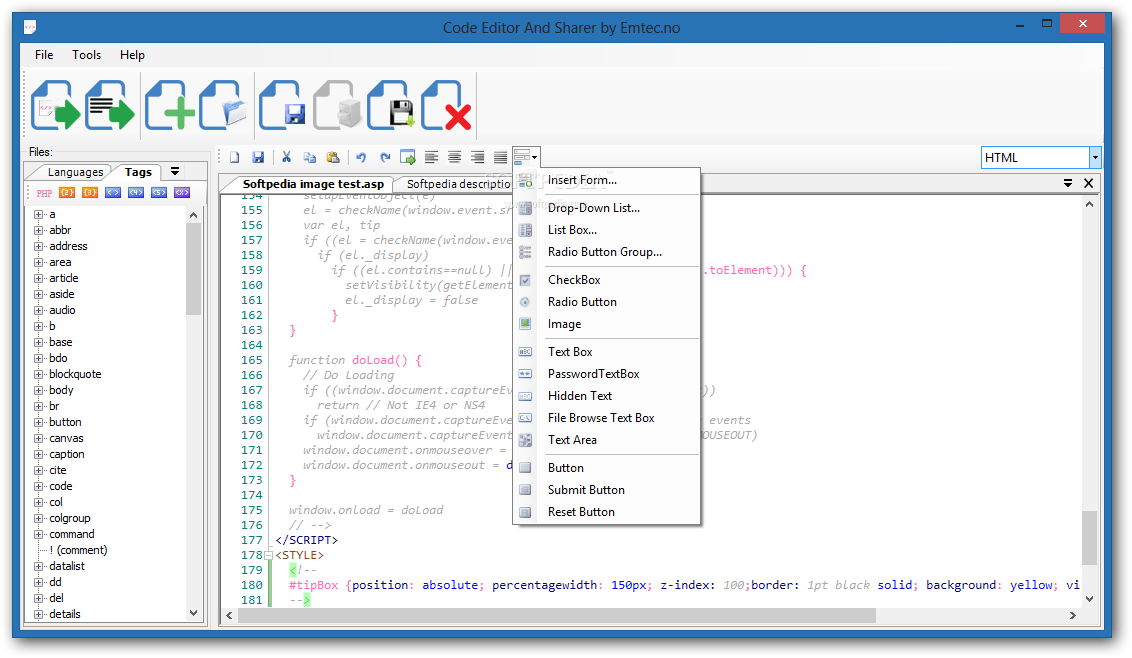Redo the edit with the redo arrow
1132x658 pixels.
pyautogui.click(x=385, y=157)
